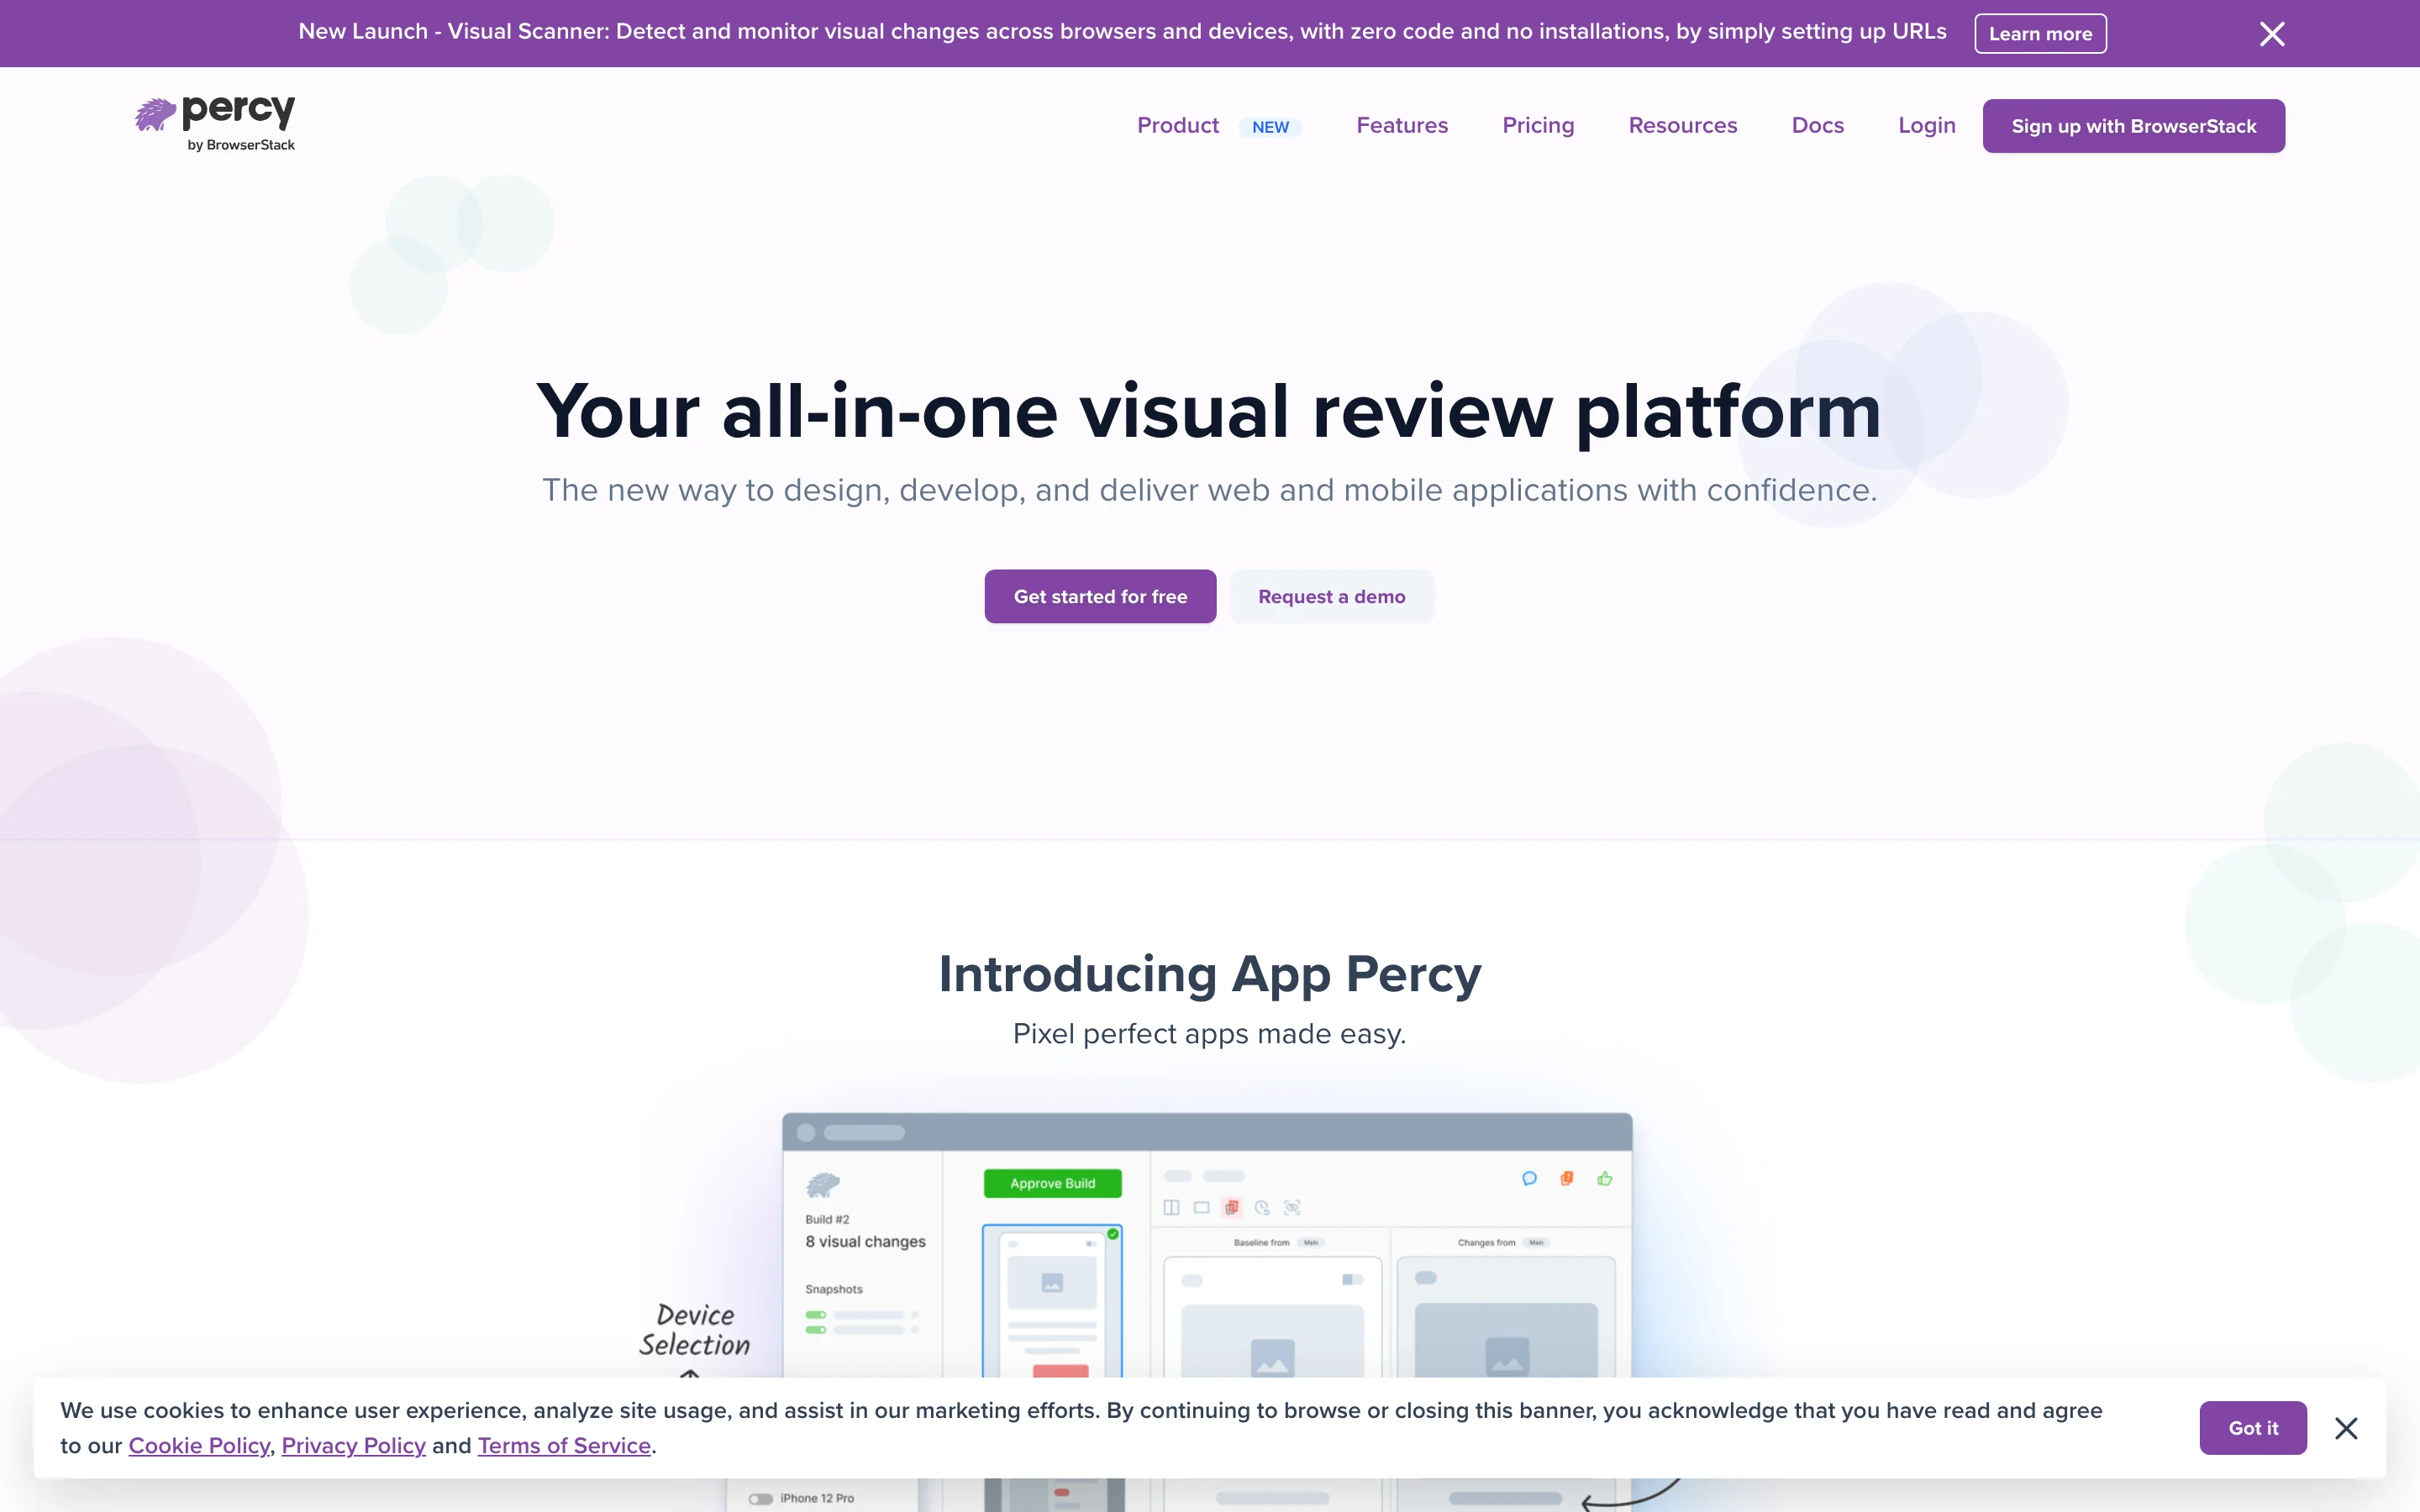
Task: Close the purple announcement banner
Action: [x=2271, y=34]
